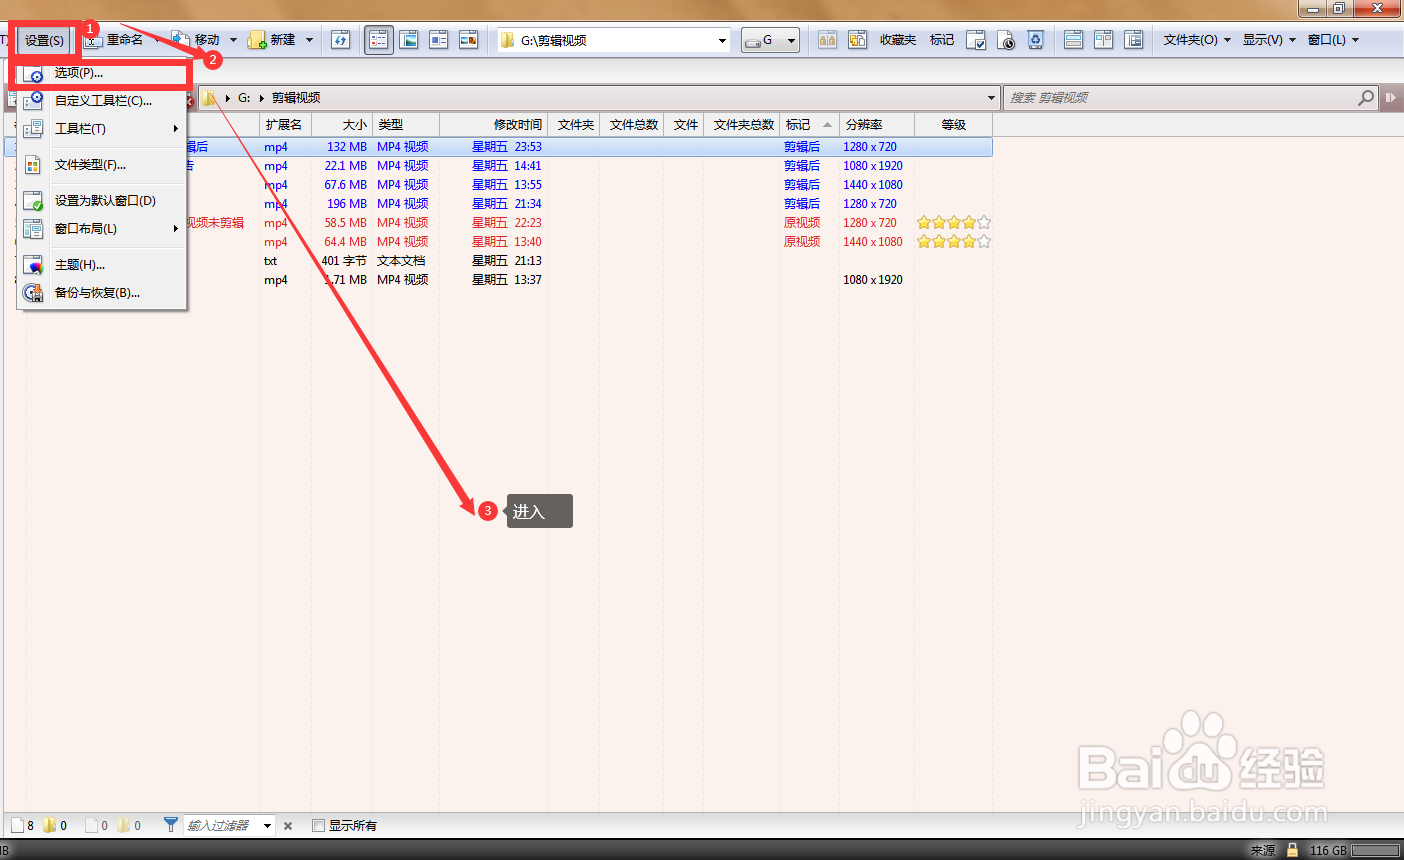Click the compare folders binoculars icon
This screenshot has width=1404, height=860.
click(827, 40)
